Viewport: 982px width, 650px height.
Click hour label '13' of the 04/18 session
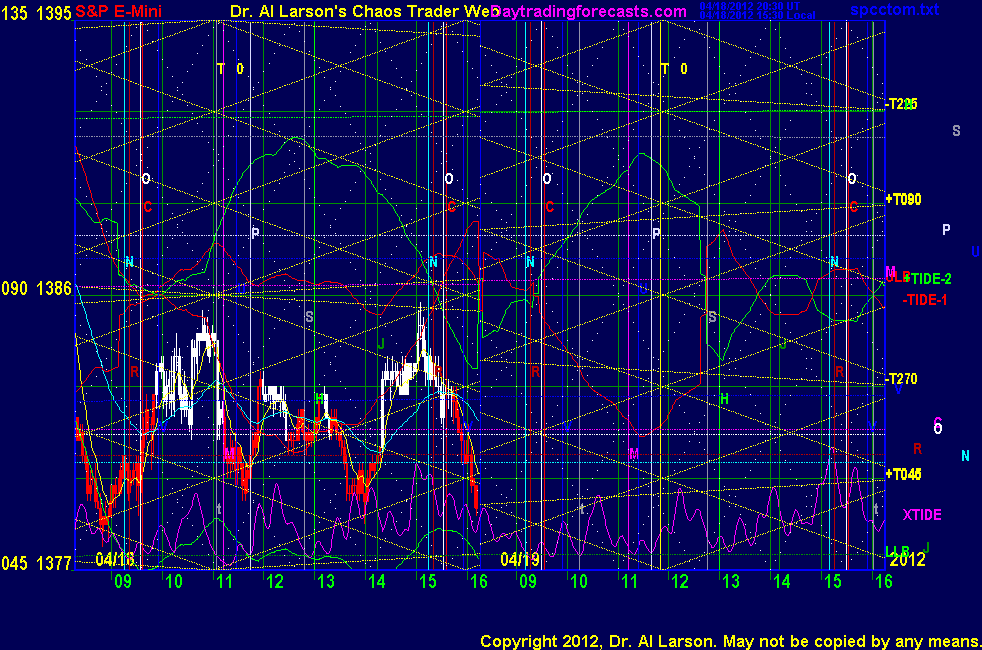(x=326, y=582)
